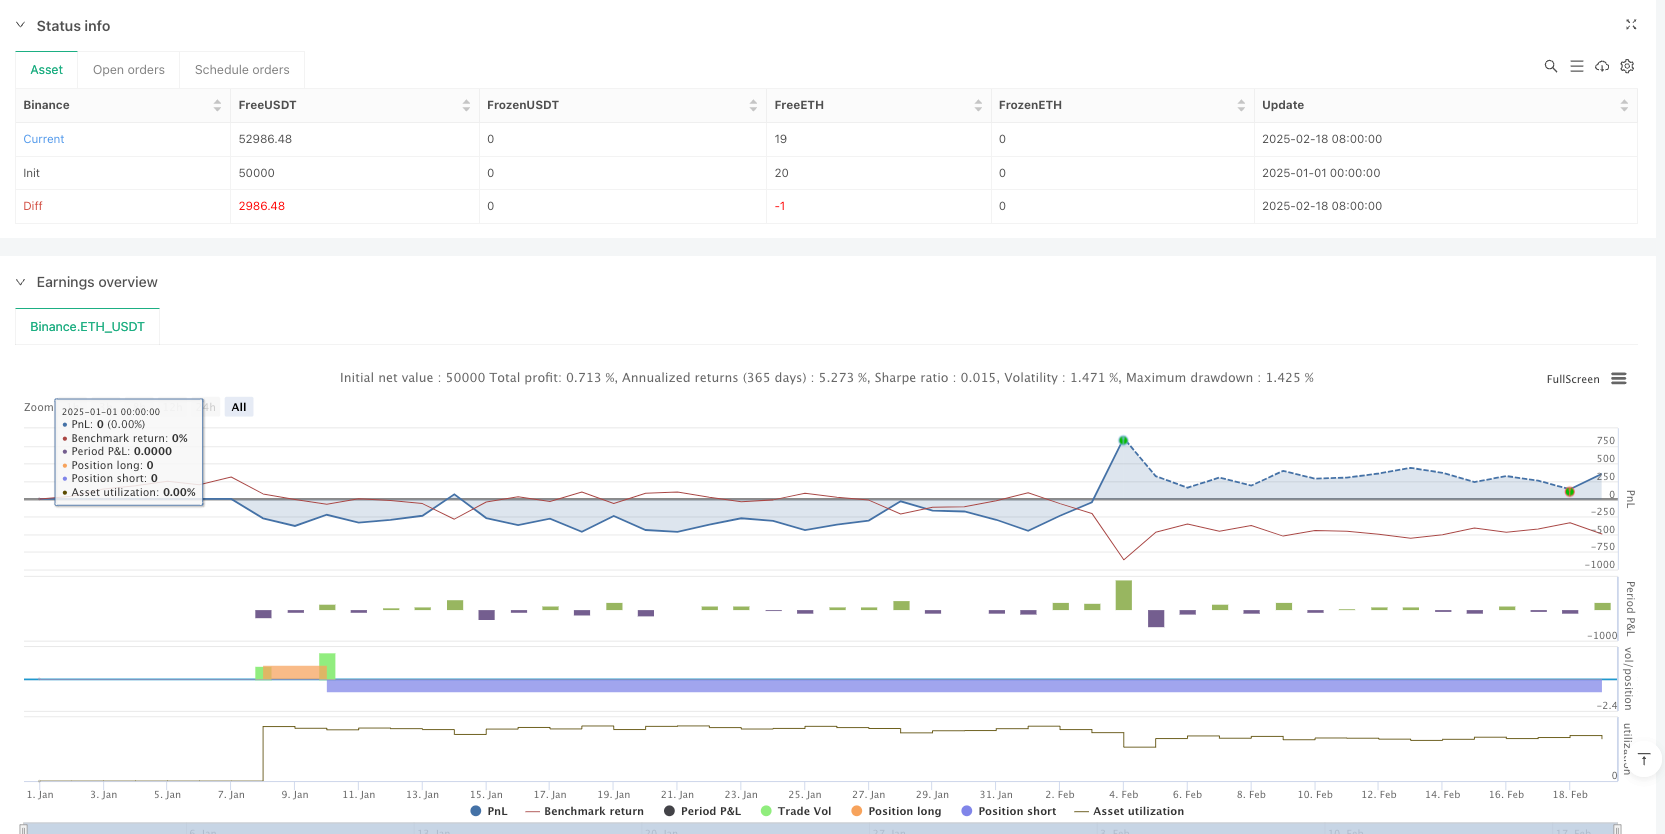The image size is (1665, 834).
Task: Collapse the Earnings overview section
Action: click(20, 282)
